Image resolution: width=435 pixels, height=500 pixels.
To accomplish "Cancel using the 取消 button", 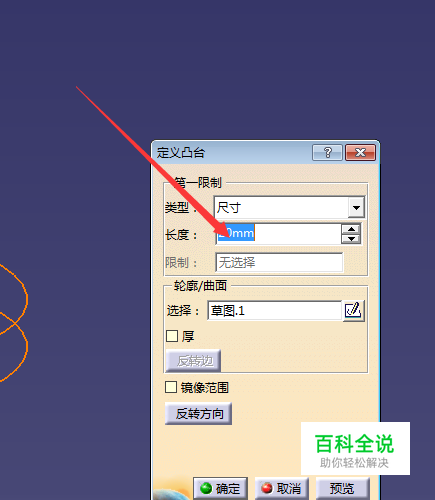I will coord(282,488).
